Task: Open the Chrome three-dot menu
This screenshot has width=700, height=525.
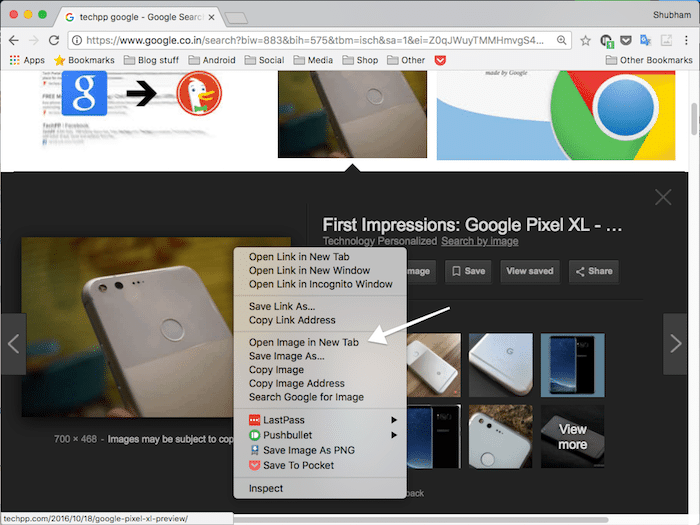Action: coord(686,41)
